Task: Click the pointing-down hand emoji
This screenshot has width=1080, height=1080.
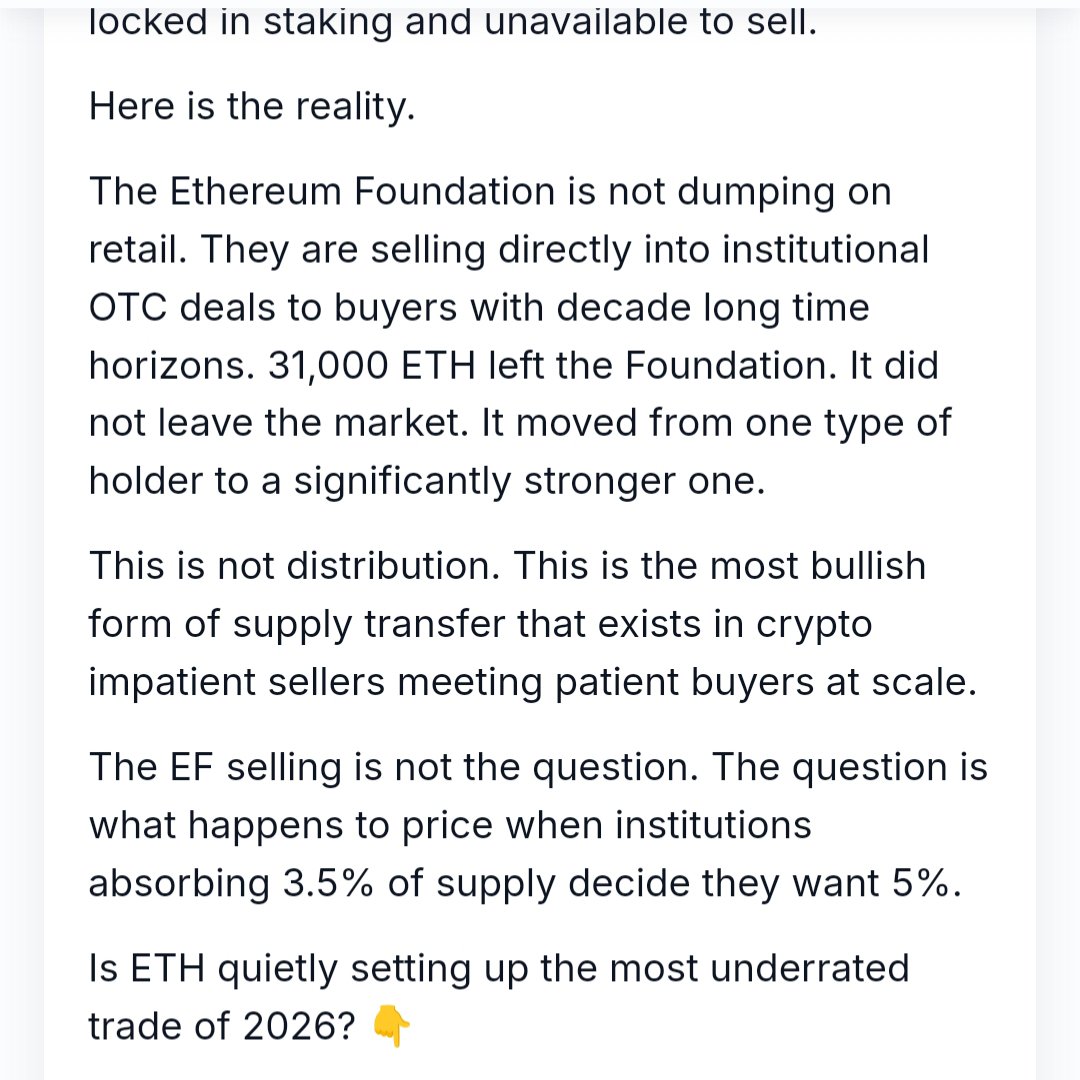Action: [x=390, y=1026]
